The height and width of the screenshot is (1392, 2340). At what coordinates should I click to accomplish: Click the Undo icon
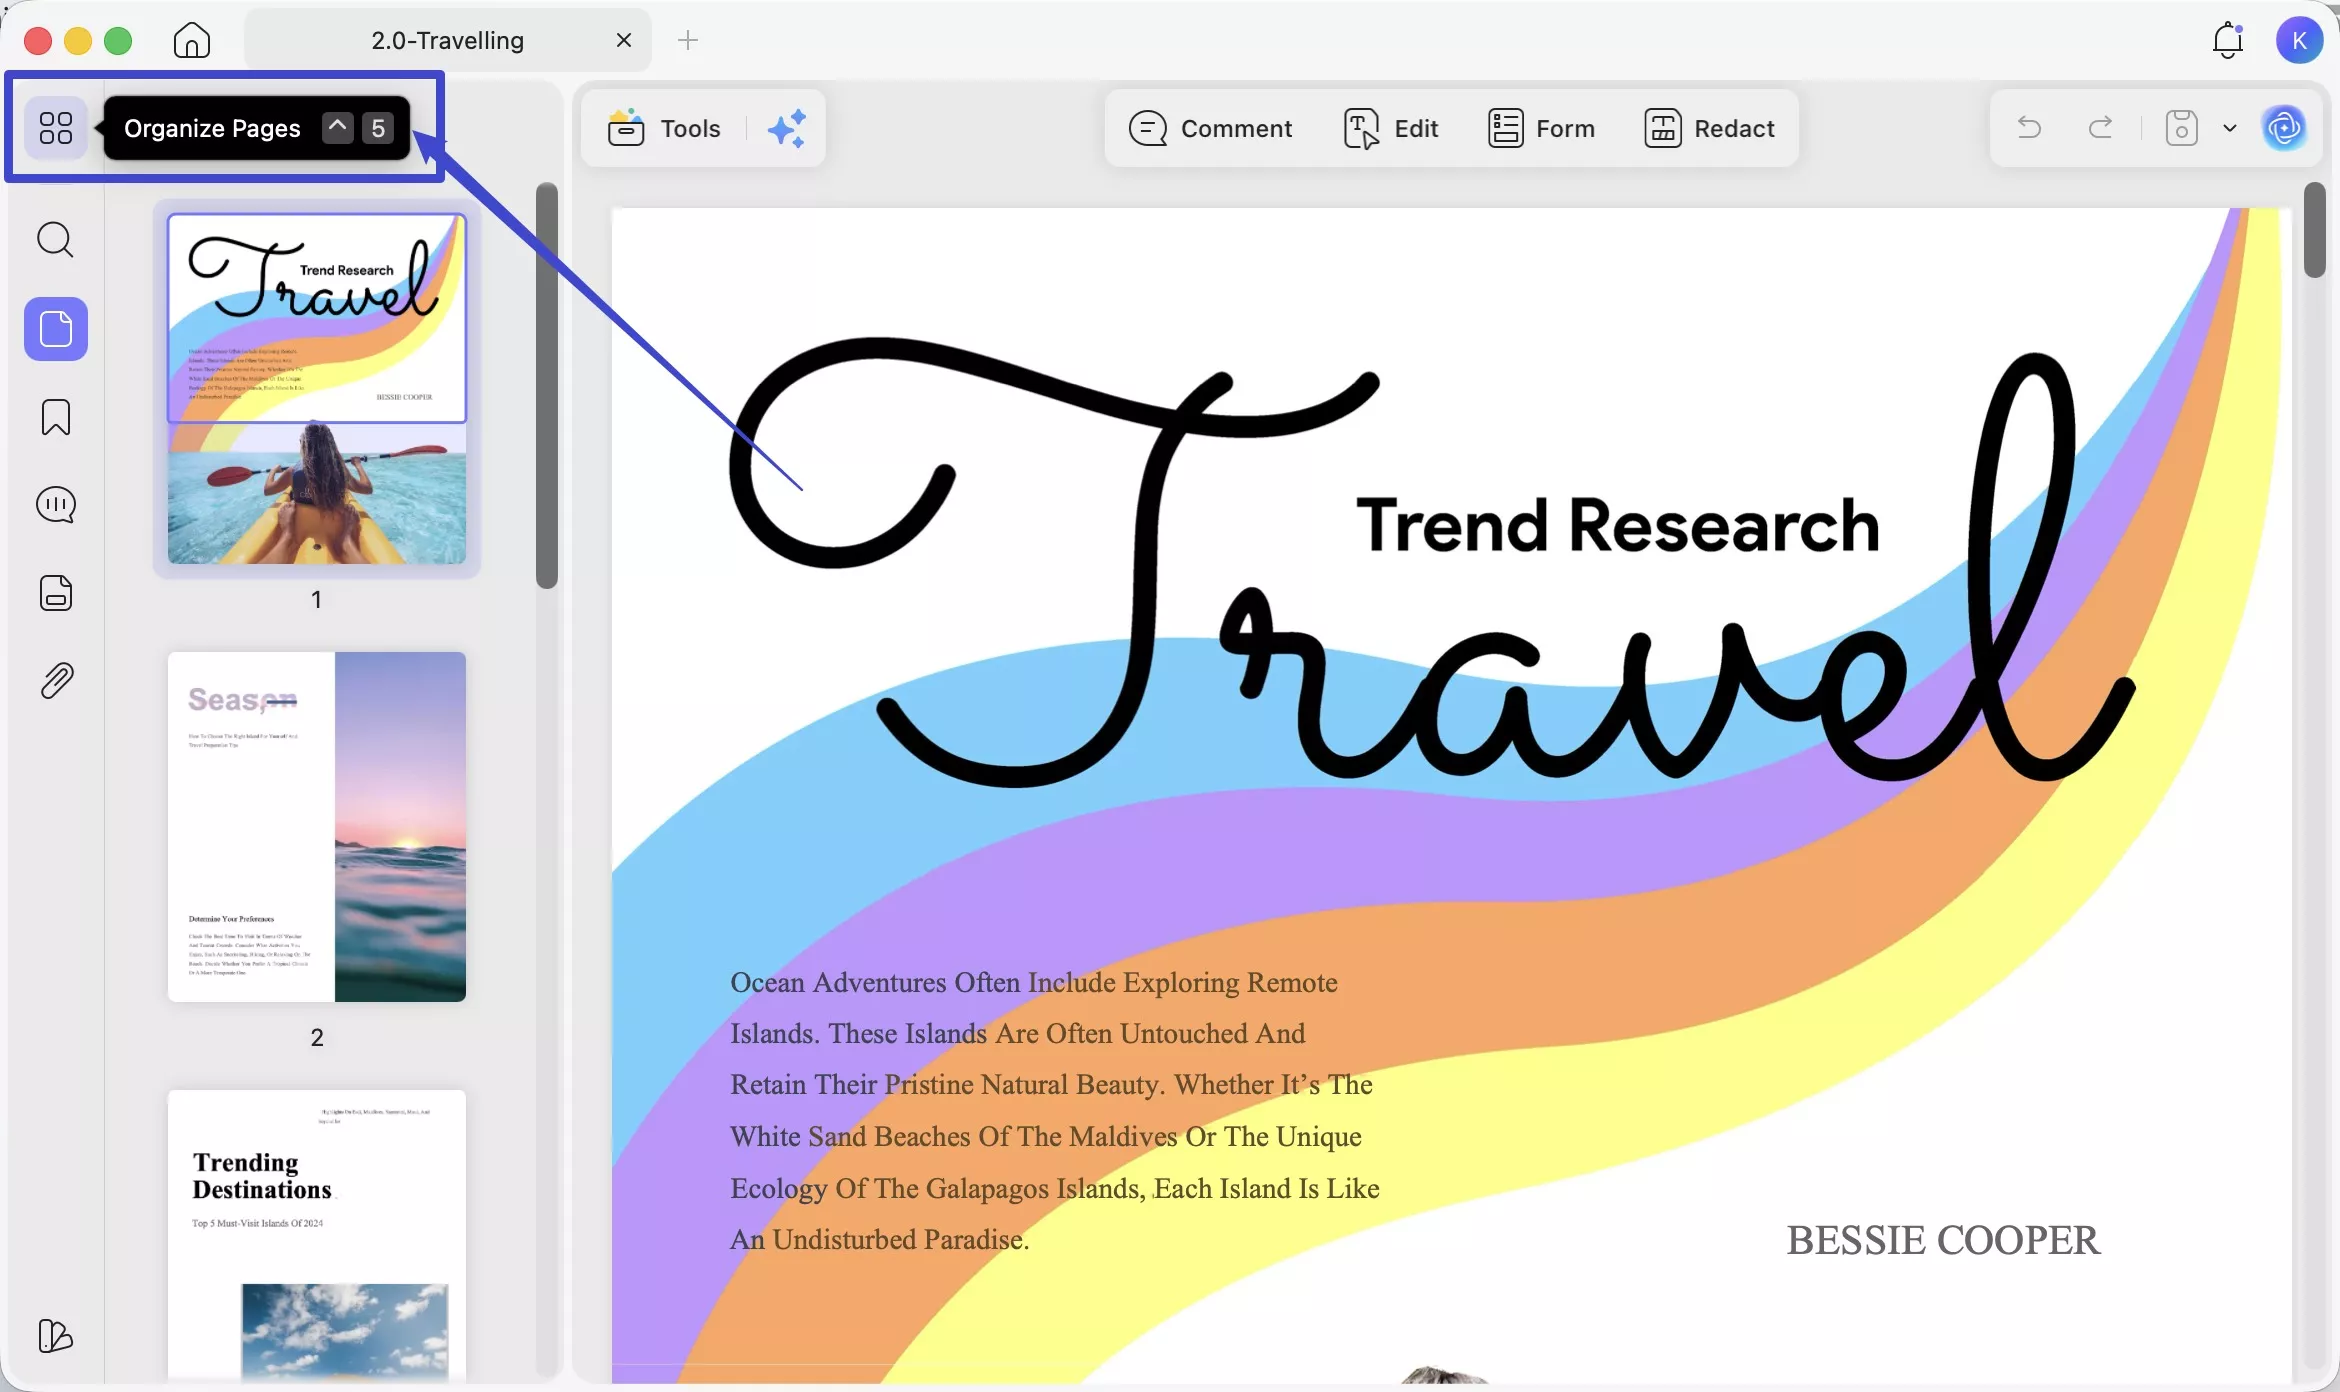click(x=2029, y=128)
